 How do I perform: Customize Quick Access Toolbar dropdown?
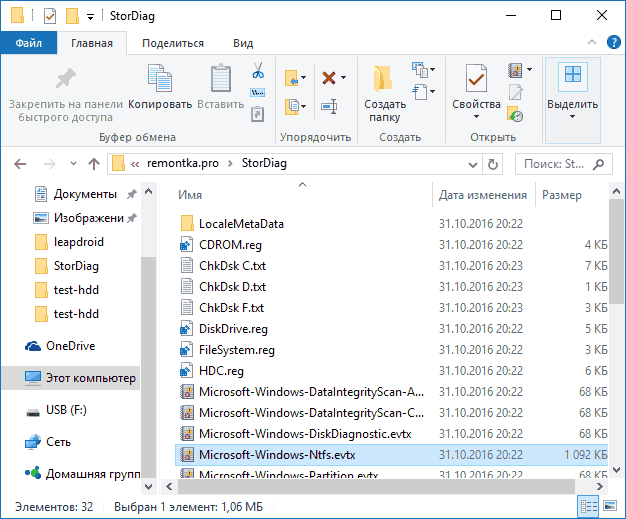pos(91,17)
